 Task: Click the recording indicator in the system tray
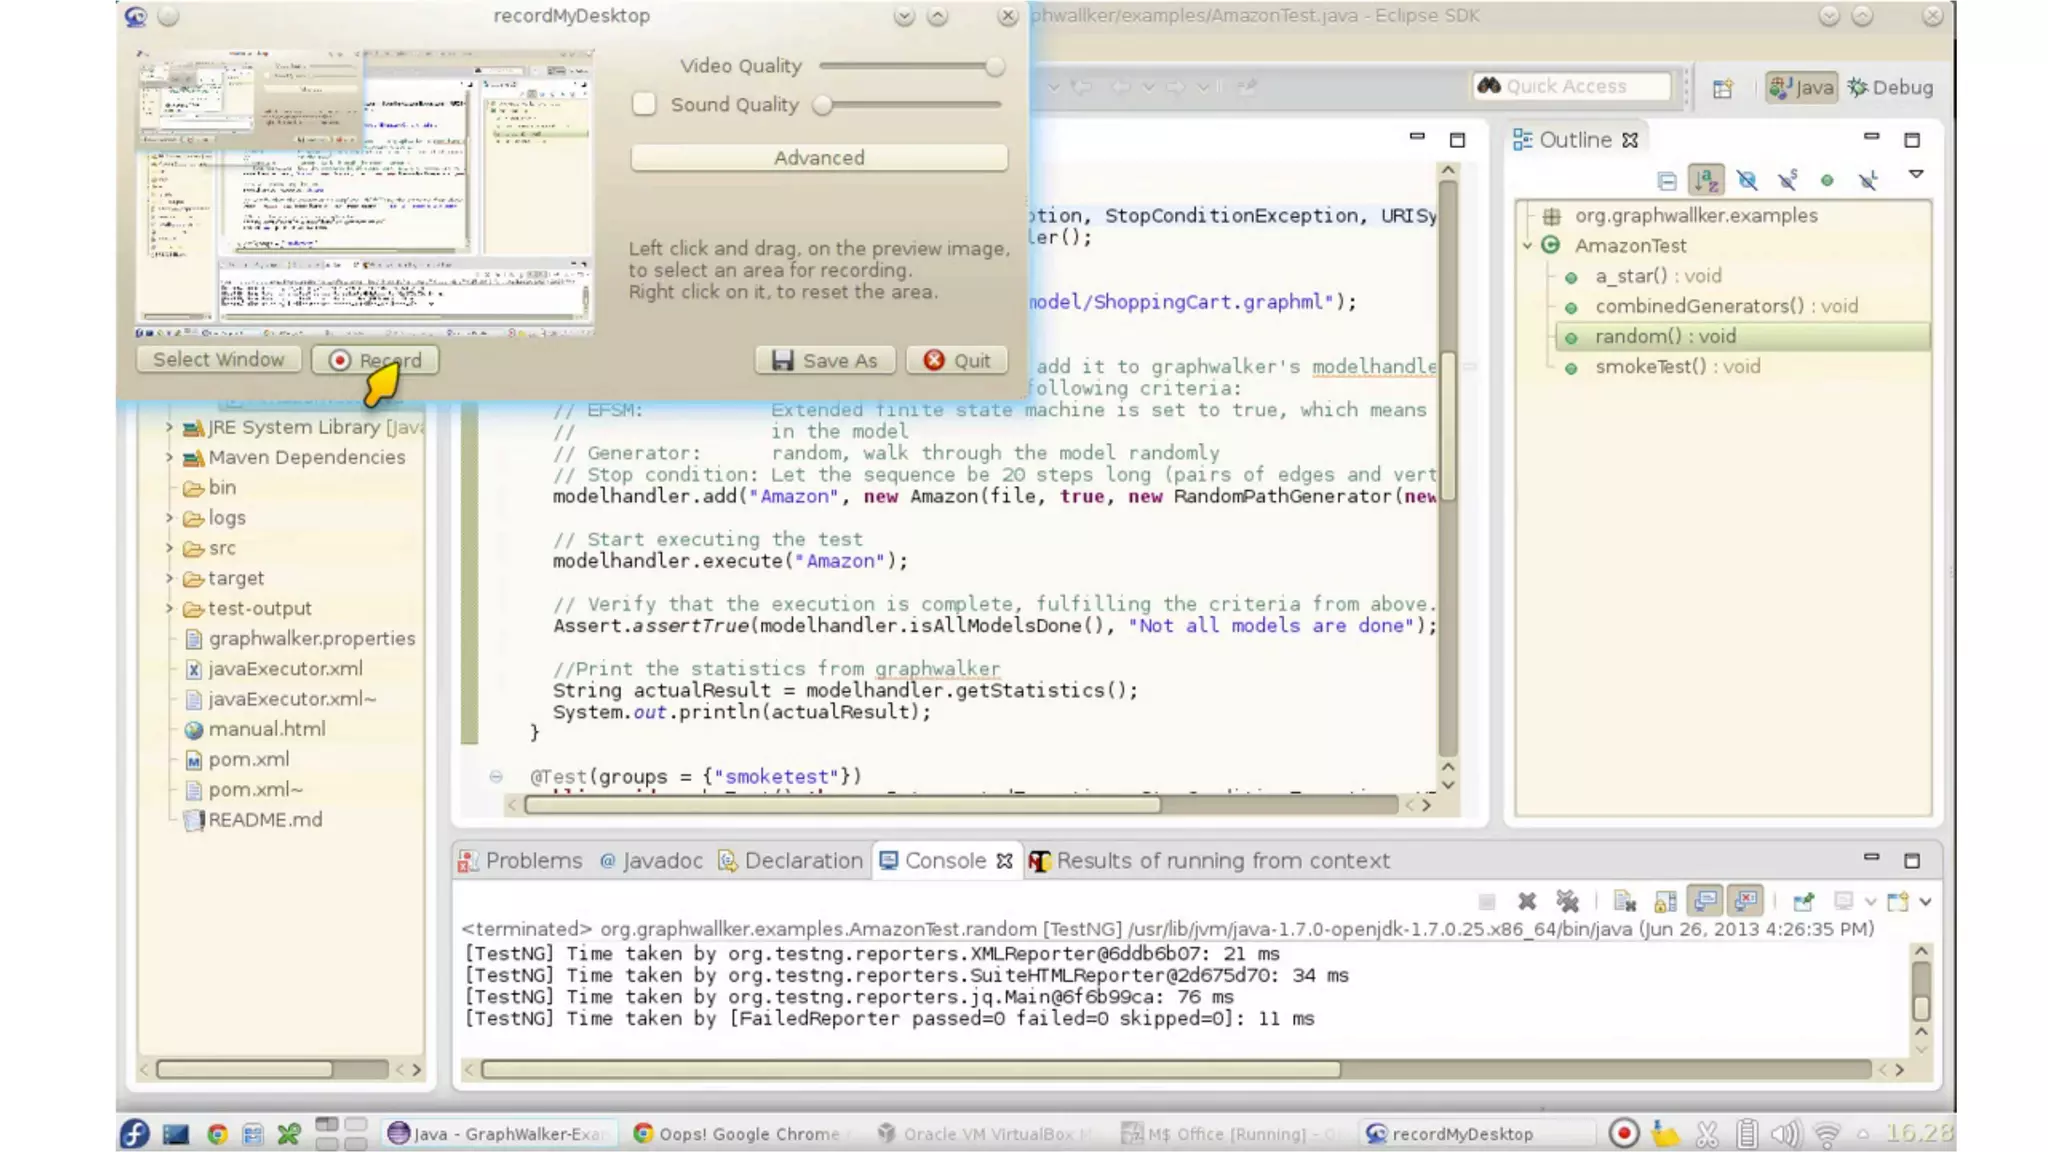point(1624,1133)
